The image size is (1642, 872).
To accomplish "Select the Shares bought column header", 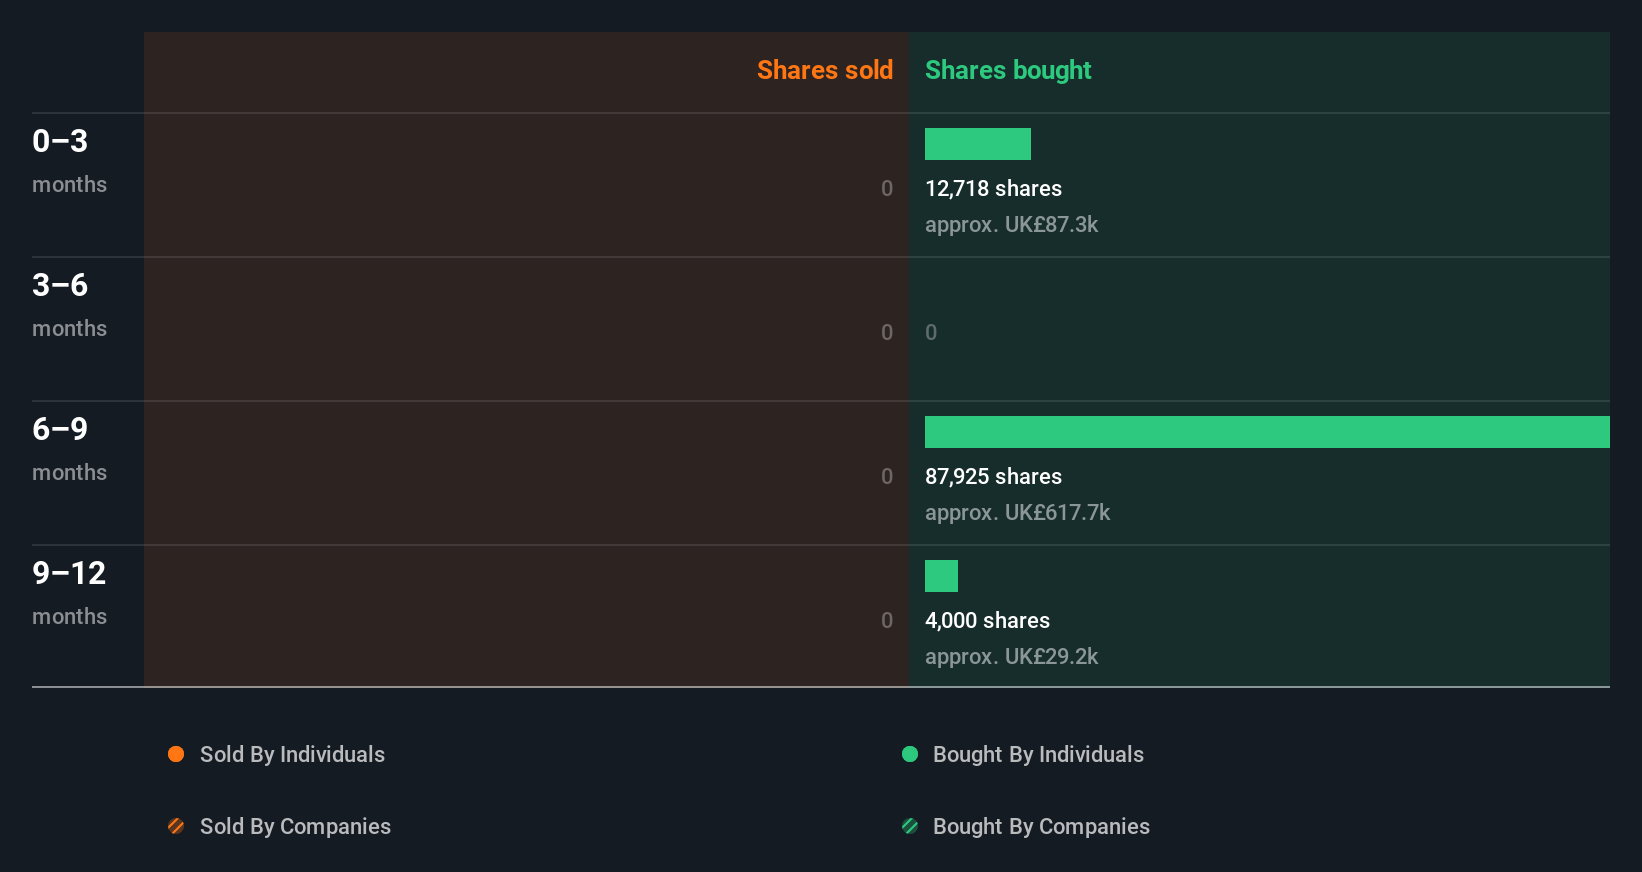I will (x=1008, y=70).
